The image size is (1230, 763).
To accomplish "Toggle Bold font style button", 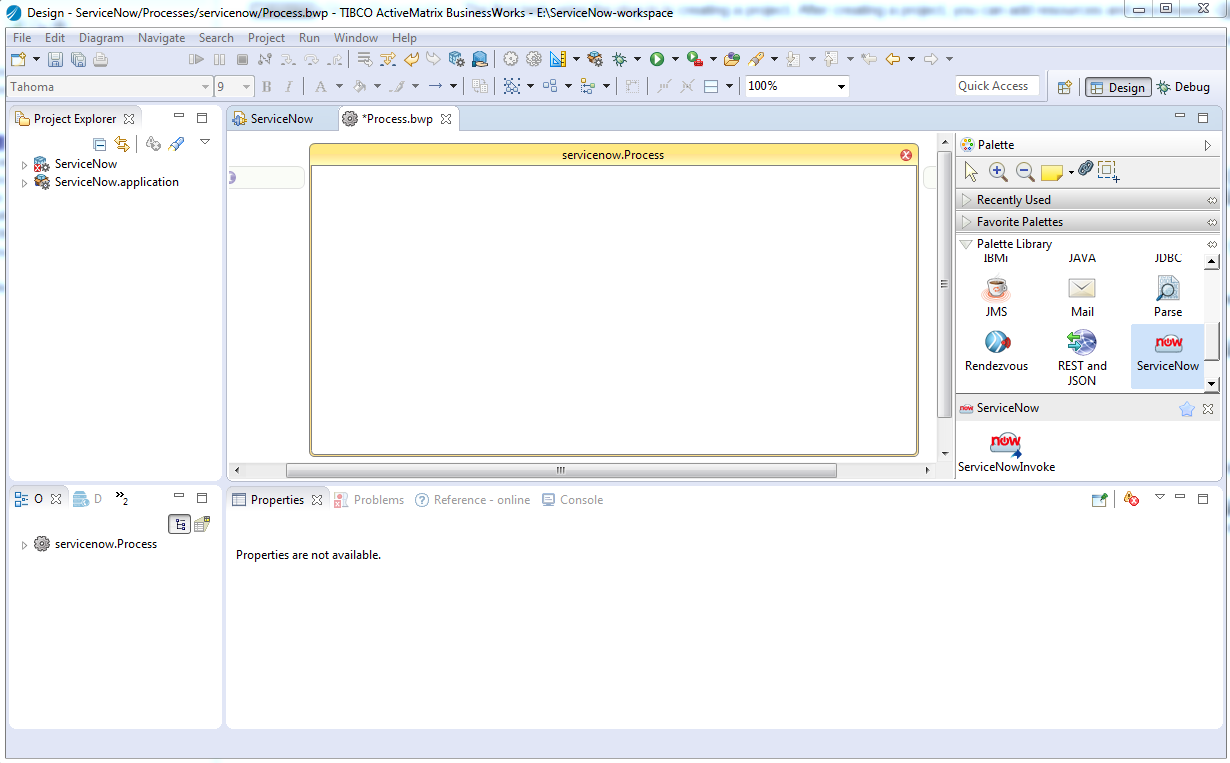I will [267, 87].
